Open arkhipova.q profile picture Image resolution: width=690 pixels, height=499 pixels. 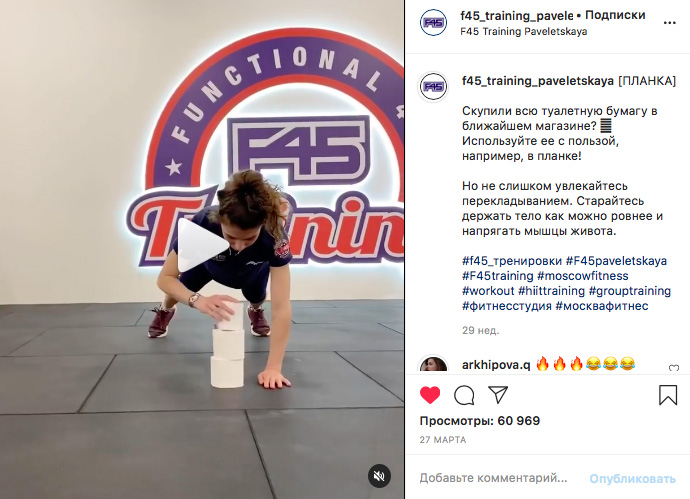pyautogui.click(x=433, y=364)
